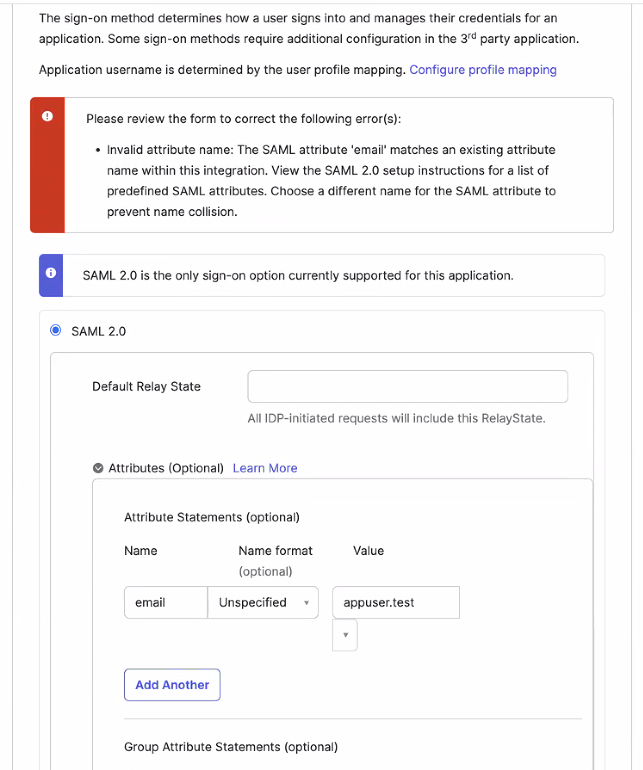
Task: Click the SAML 2.0 only sign-on notice text
Action: click(x=298, y=275)
